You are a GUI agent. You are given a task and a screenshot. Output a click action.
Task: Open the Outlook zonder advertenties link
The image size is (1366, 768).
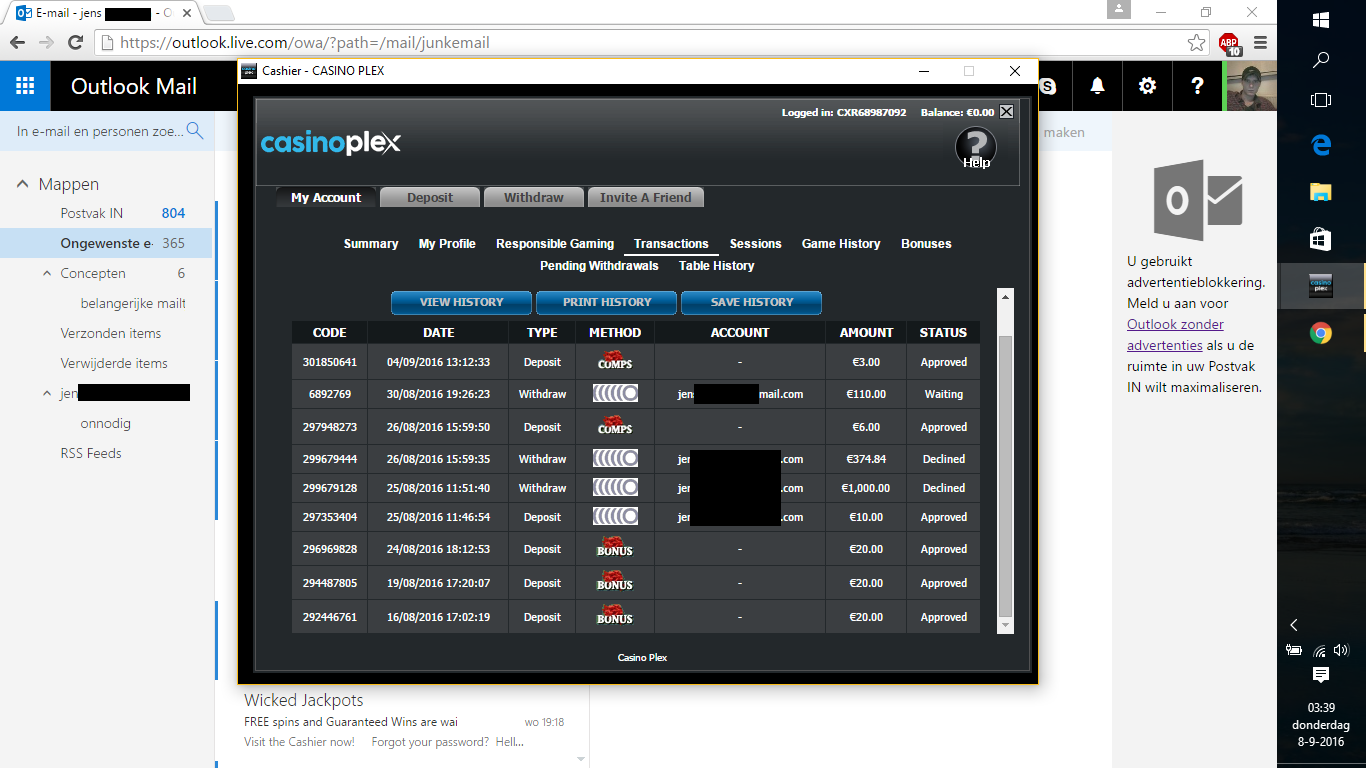(x=1175, y=334)
